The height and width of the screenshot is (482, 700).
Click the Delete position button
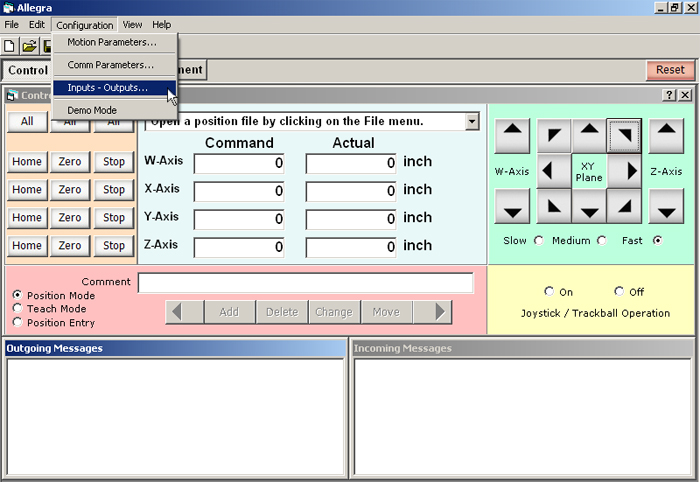(x=282, y=312)
